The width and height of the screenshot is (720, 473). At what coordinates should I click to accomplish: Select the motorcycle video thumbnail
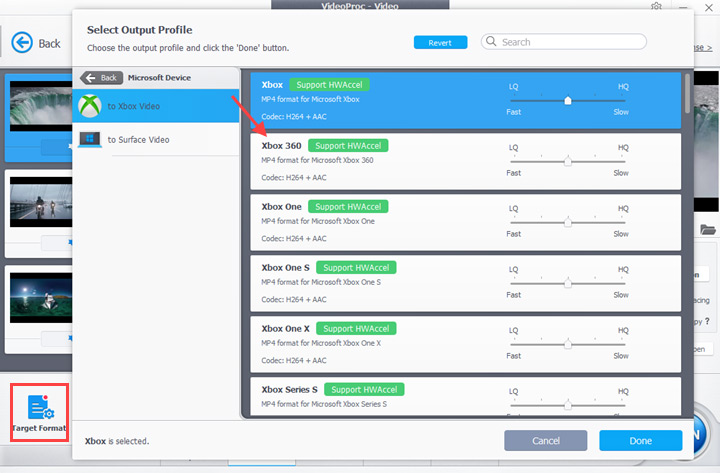point(41,202)
